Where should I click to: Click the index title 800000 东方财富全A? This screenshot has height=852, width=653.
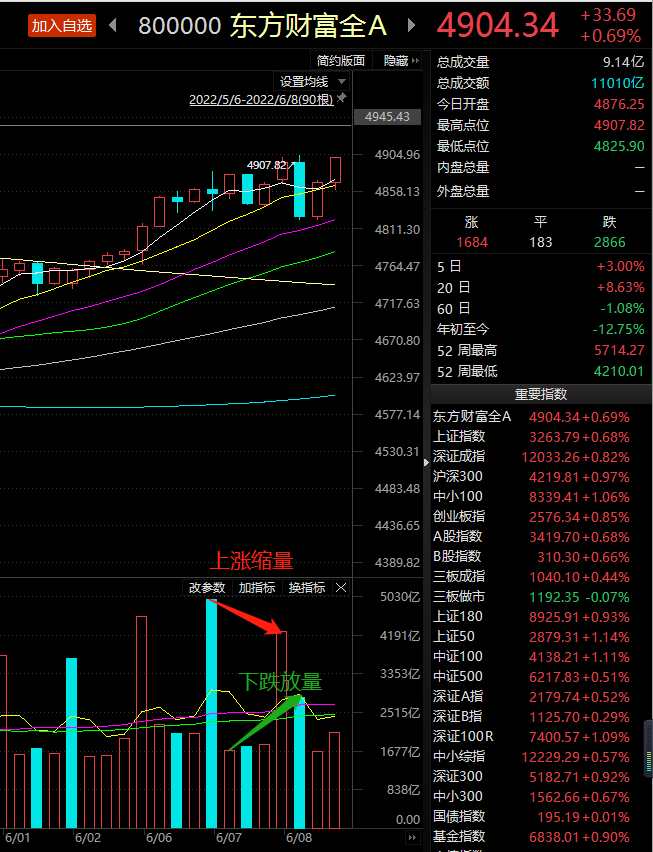click(262, 26)
